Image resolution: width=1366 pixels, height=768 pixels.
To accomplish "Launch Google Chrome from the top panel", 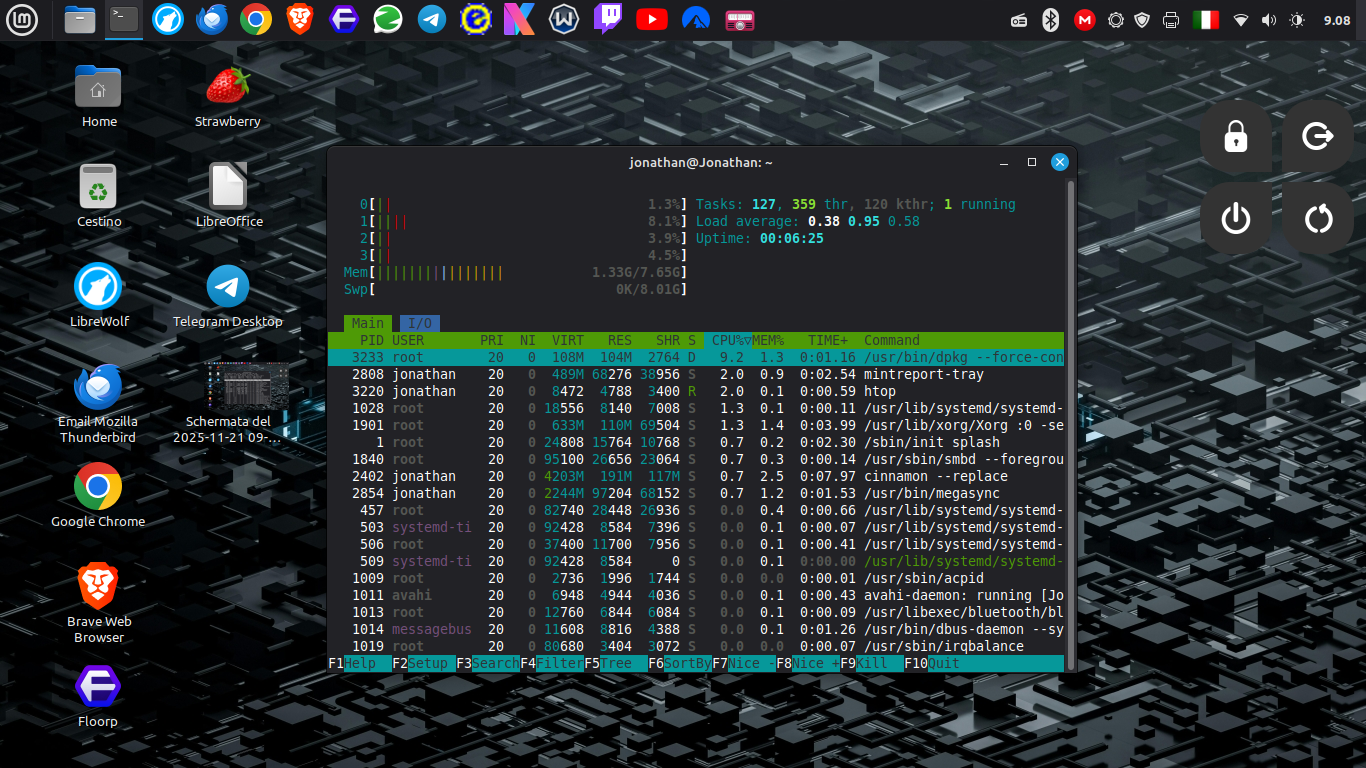I will (x=256, y=19).
